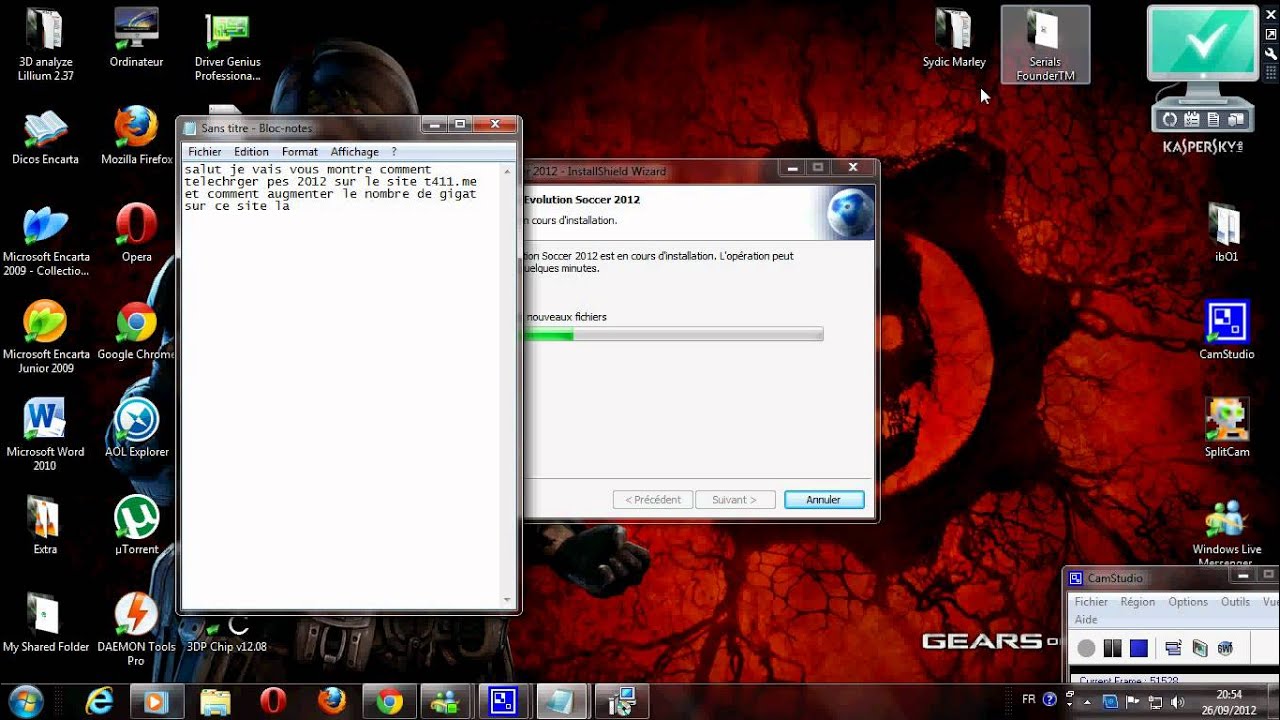Screen dimensions: 1280x720
Task: Open CamStudio Région menu
Action: pyautogui.click(x=1138, y=602)
